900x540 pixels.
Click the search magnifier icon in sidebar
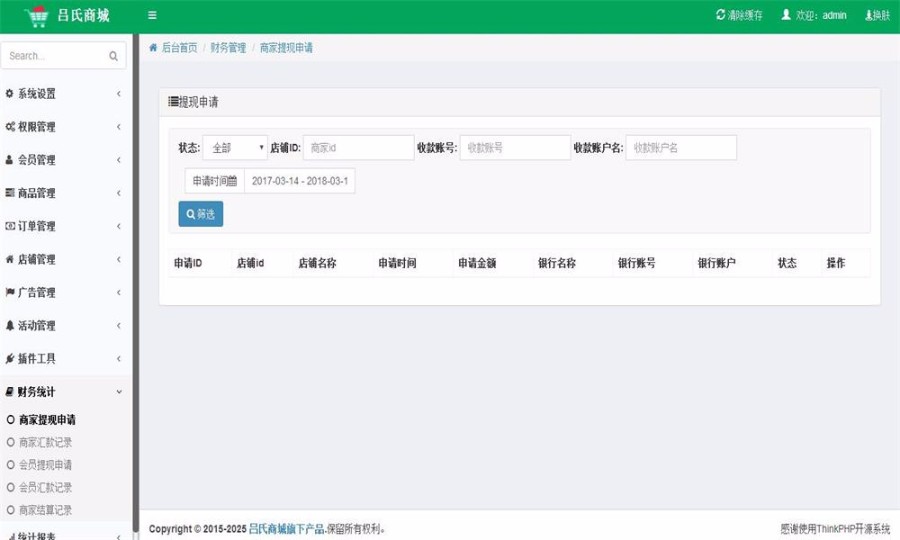coord(113,56)
